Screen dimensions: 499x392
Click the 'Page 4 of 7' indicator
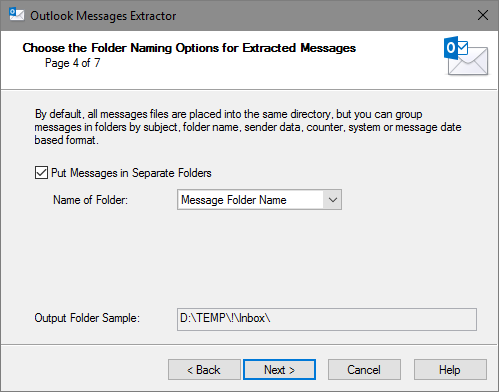(73, 63)
